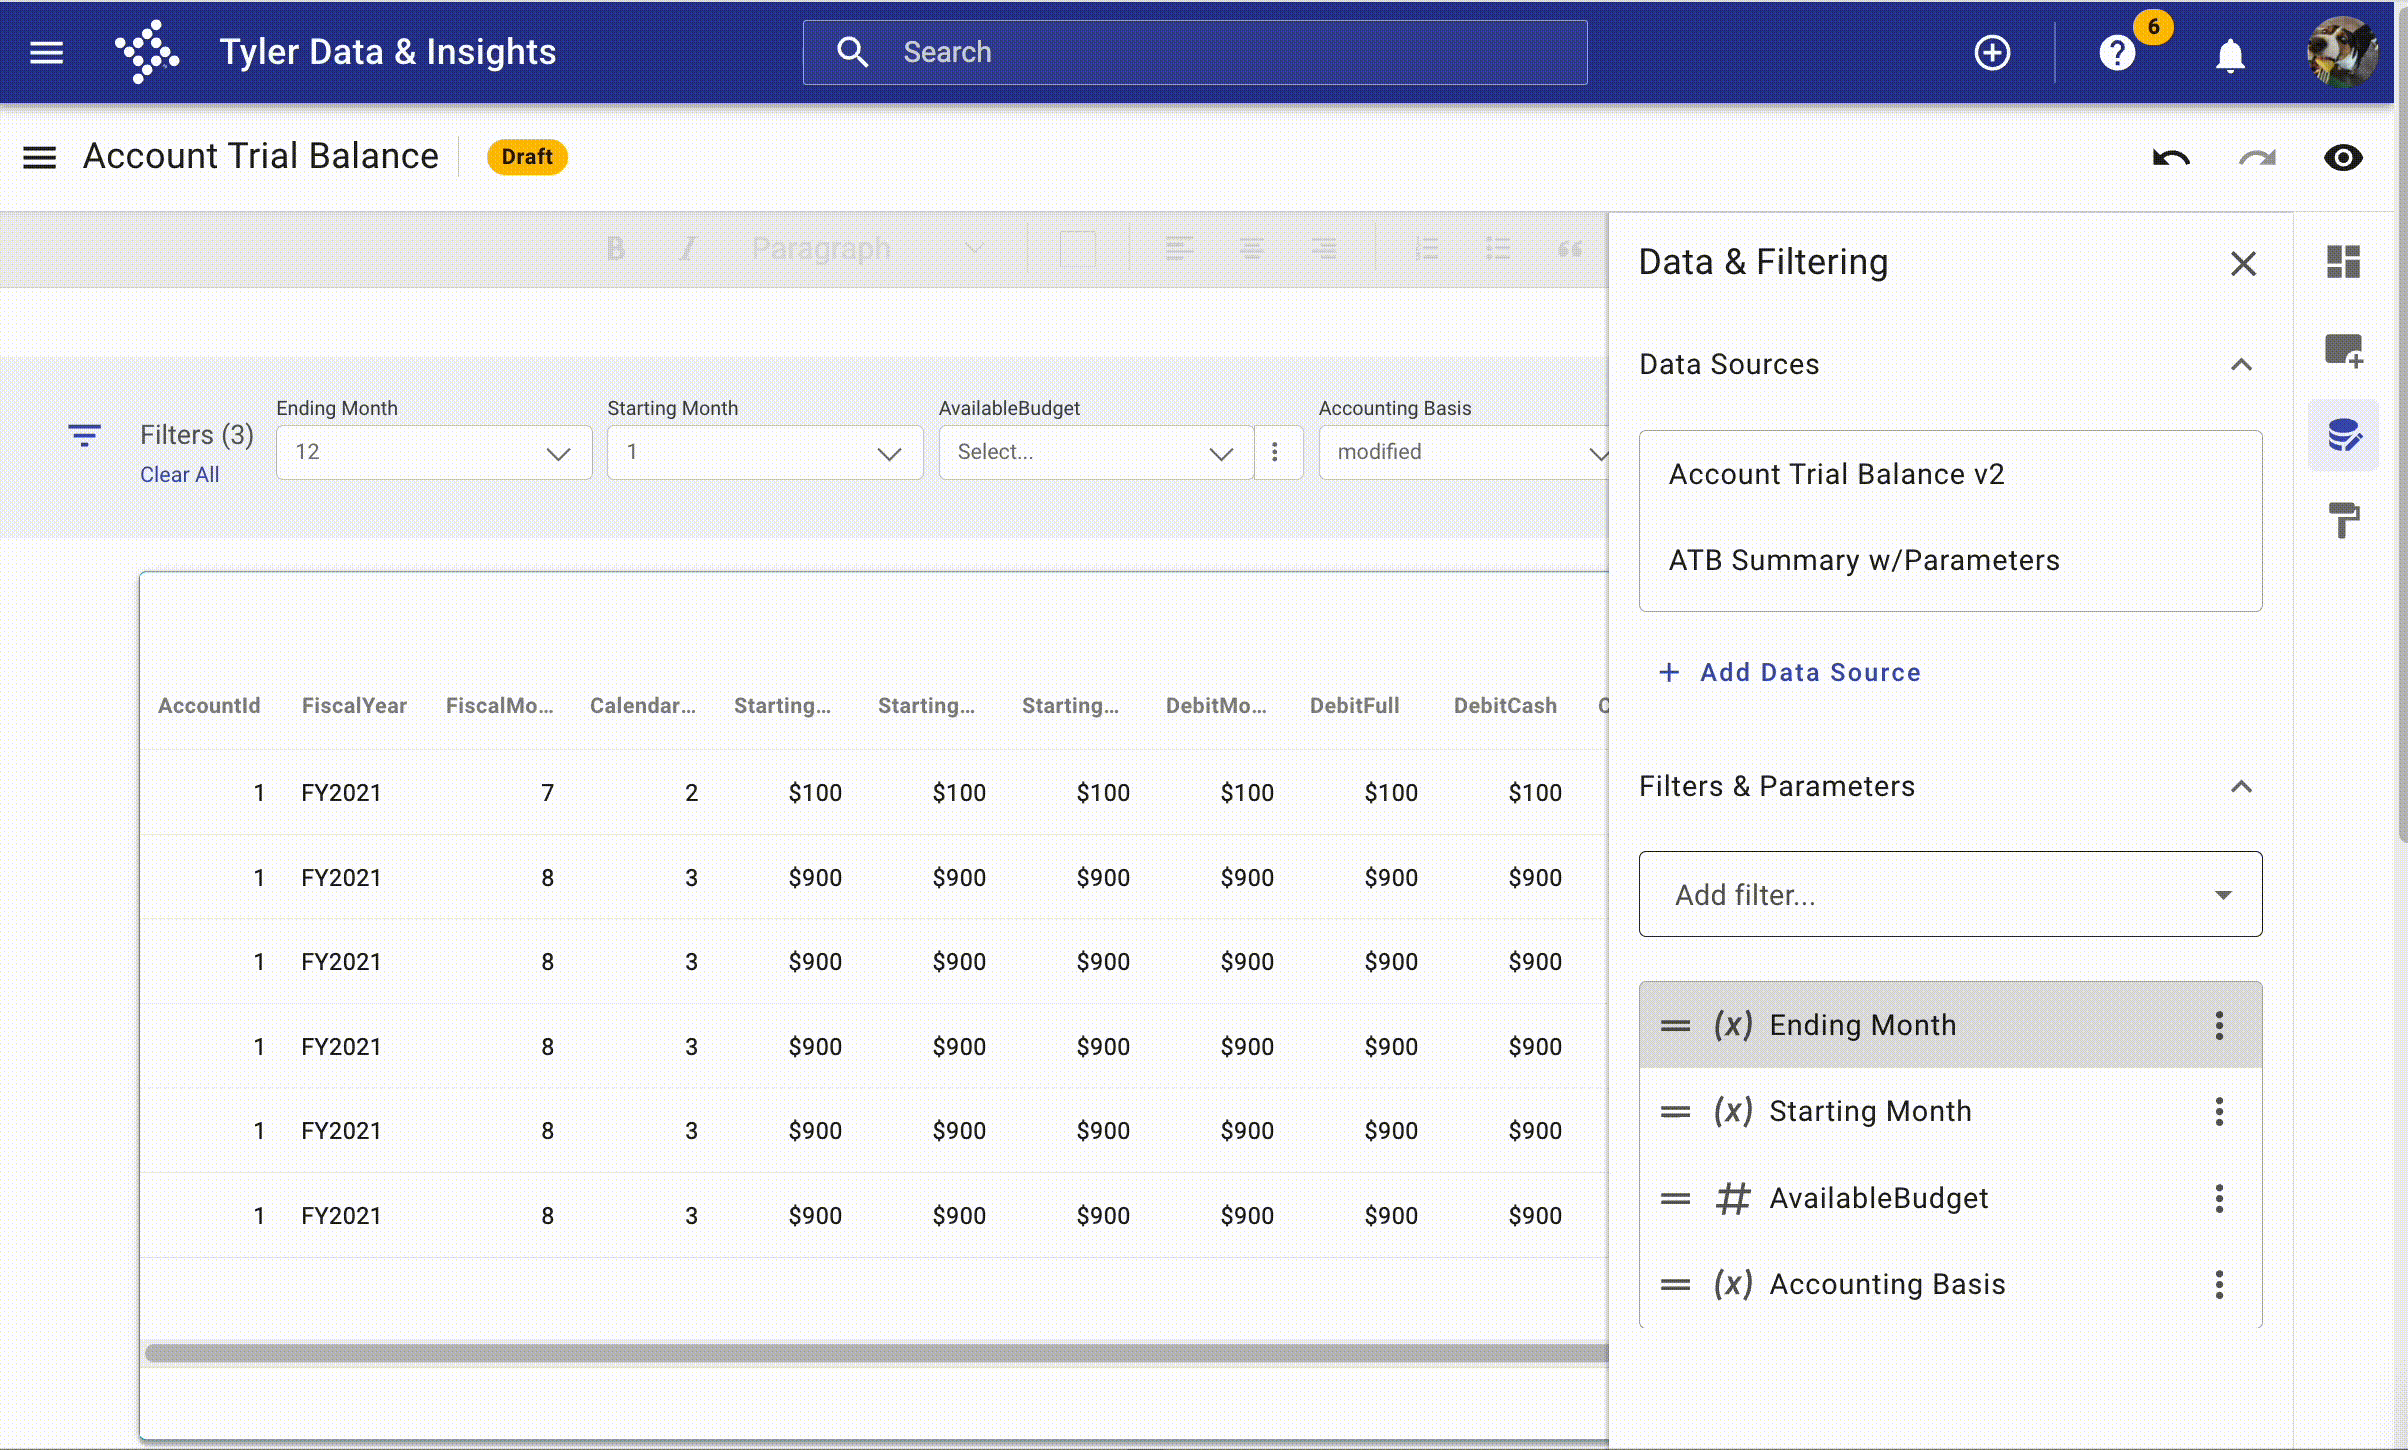Click the Tyler Data & Insights logo

click(147, 52)
